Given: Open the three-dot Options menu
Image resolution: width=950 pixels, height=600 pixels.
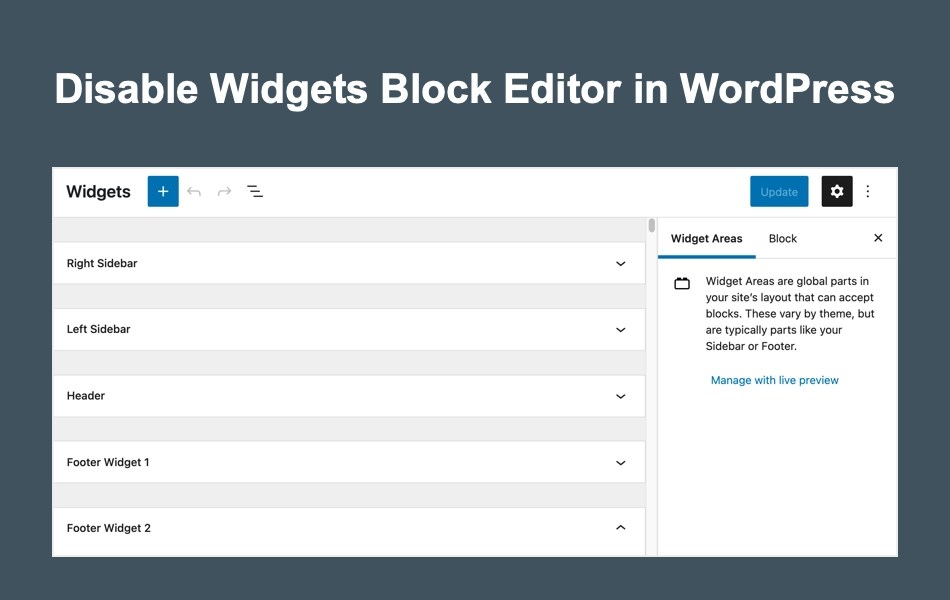Looking at the screenshot, I should click(868, 191).
